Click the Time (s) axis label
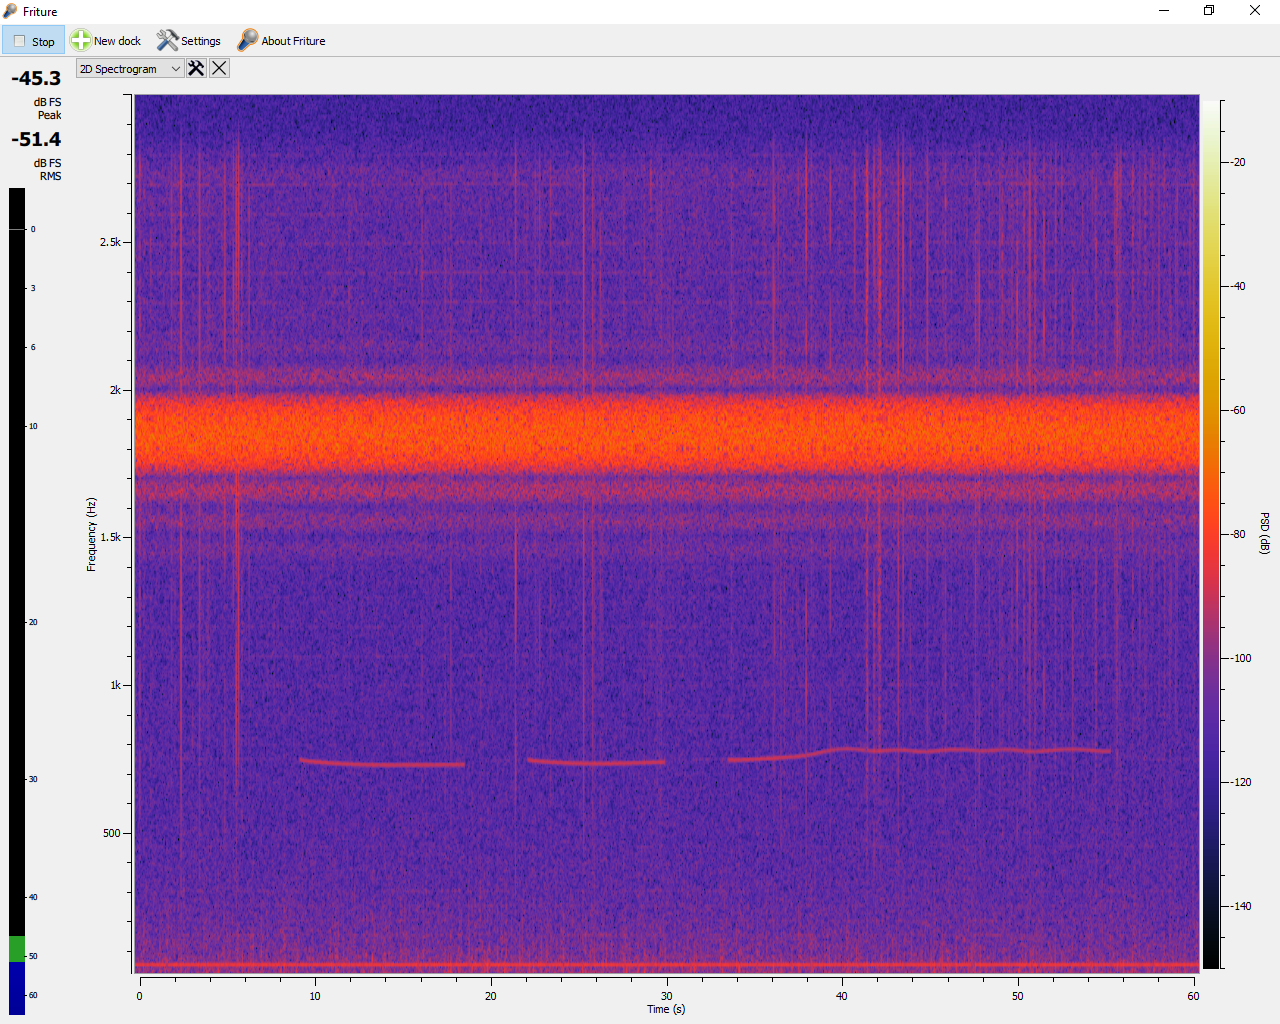1280x1024 pixels. coord(666,1009)
